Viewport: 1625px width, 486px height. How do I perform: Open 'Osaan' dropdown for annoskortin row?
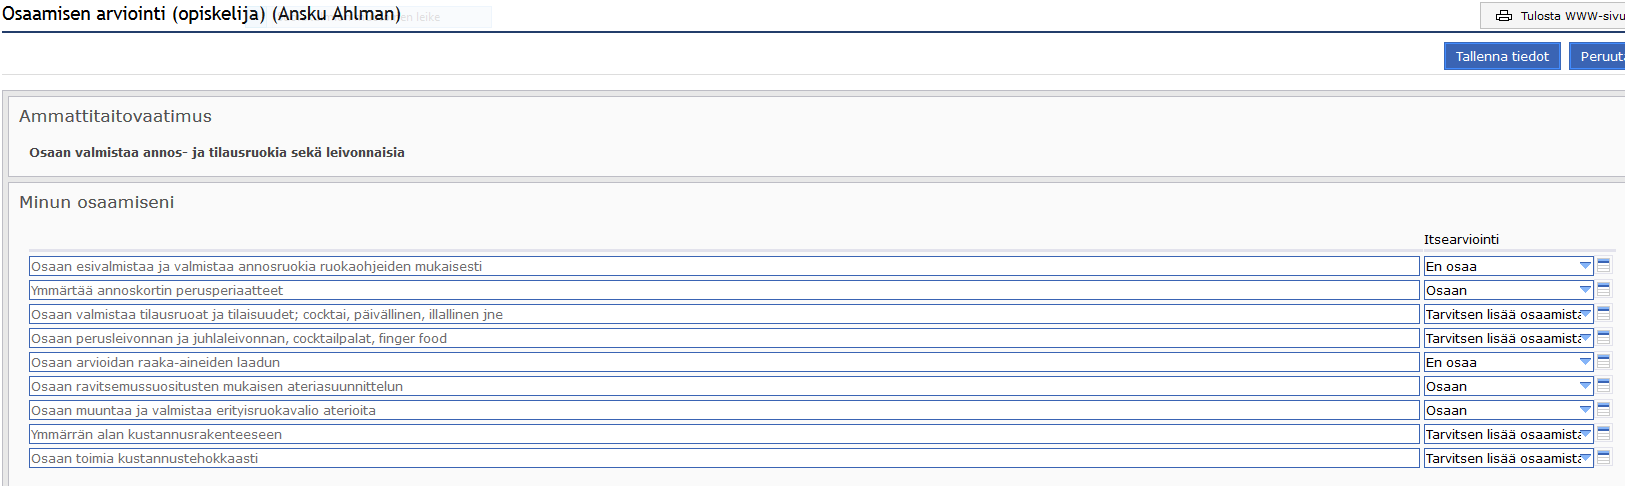point(1508,290)
